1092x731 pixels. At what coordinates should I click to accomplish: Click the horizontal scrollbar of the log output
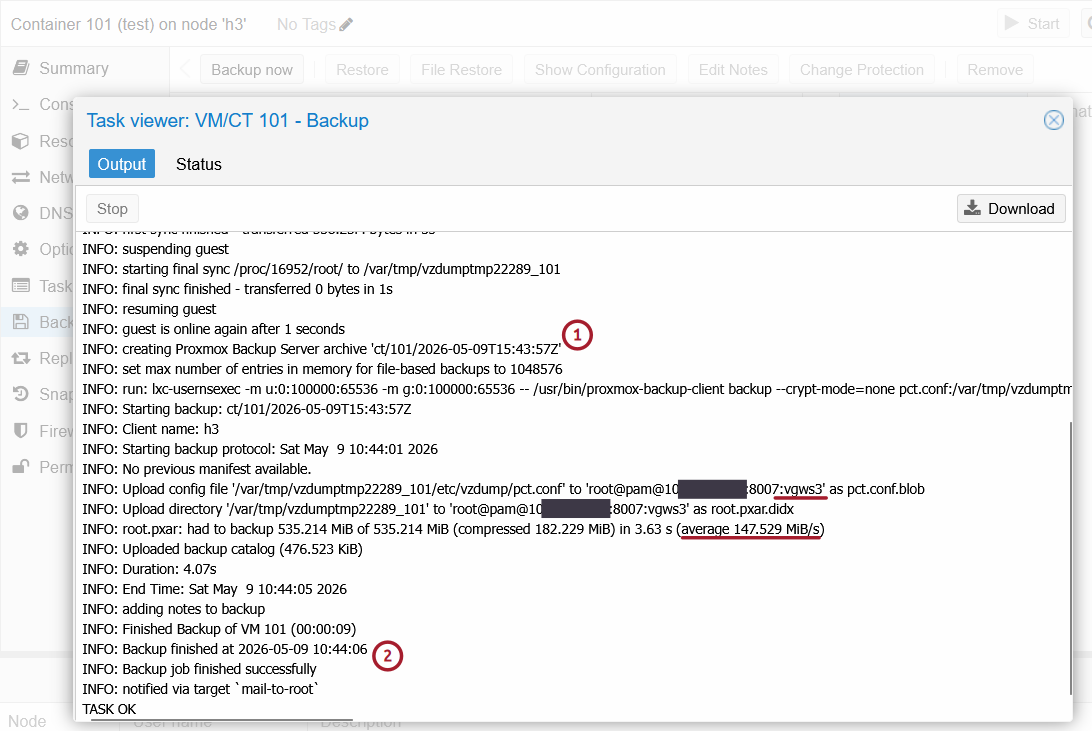[x=221, y=720]
